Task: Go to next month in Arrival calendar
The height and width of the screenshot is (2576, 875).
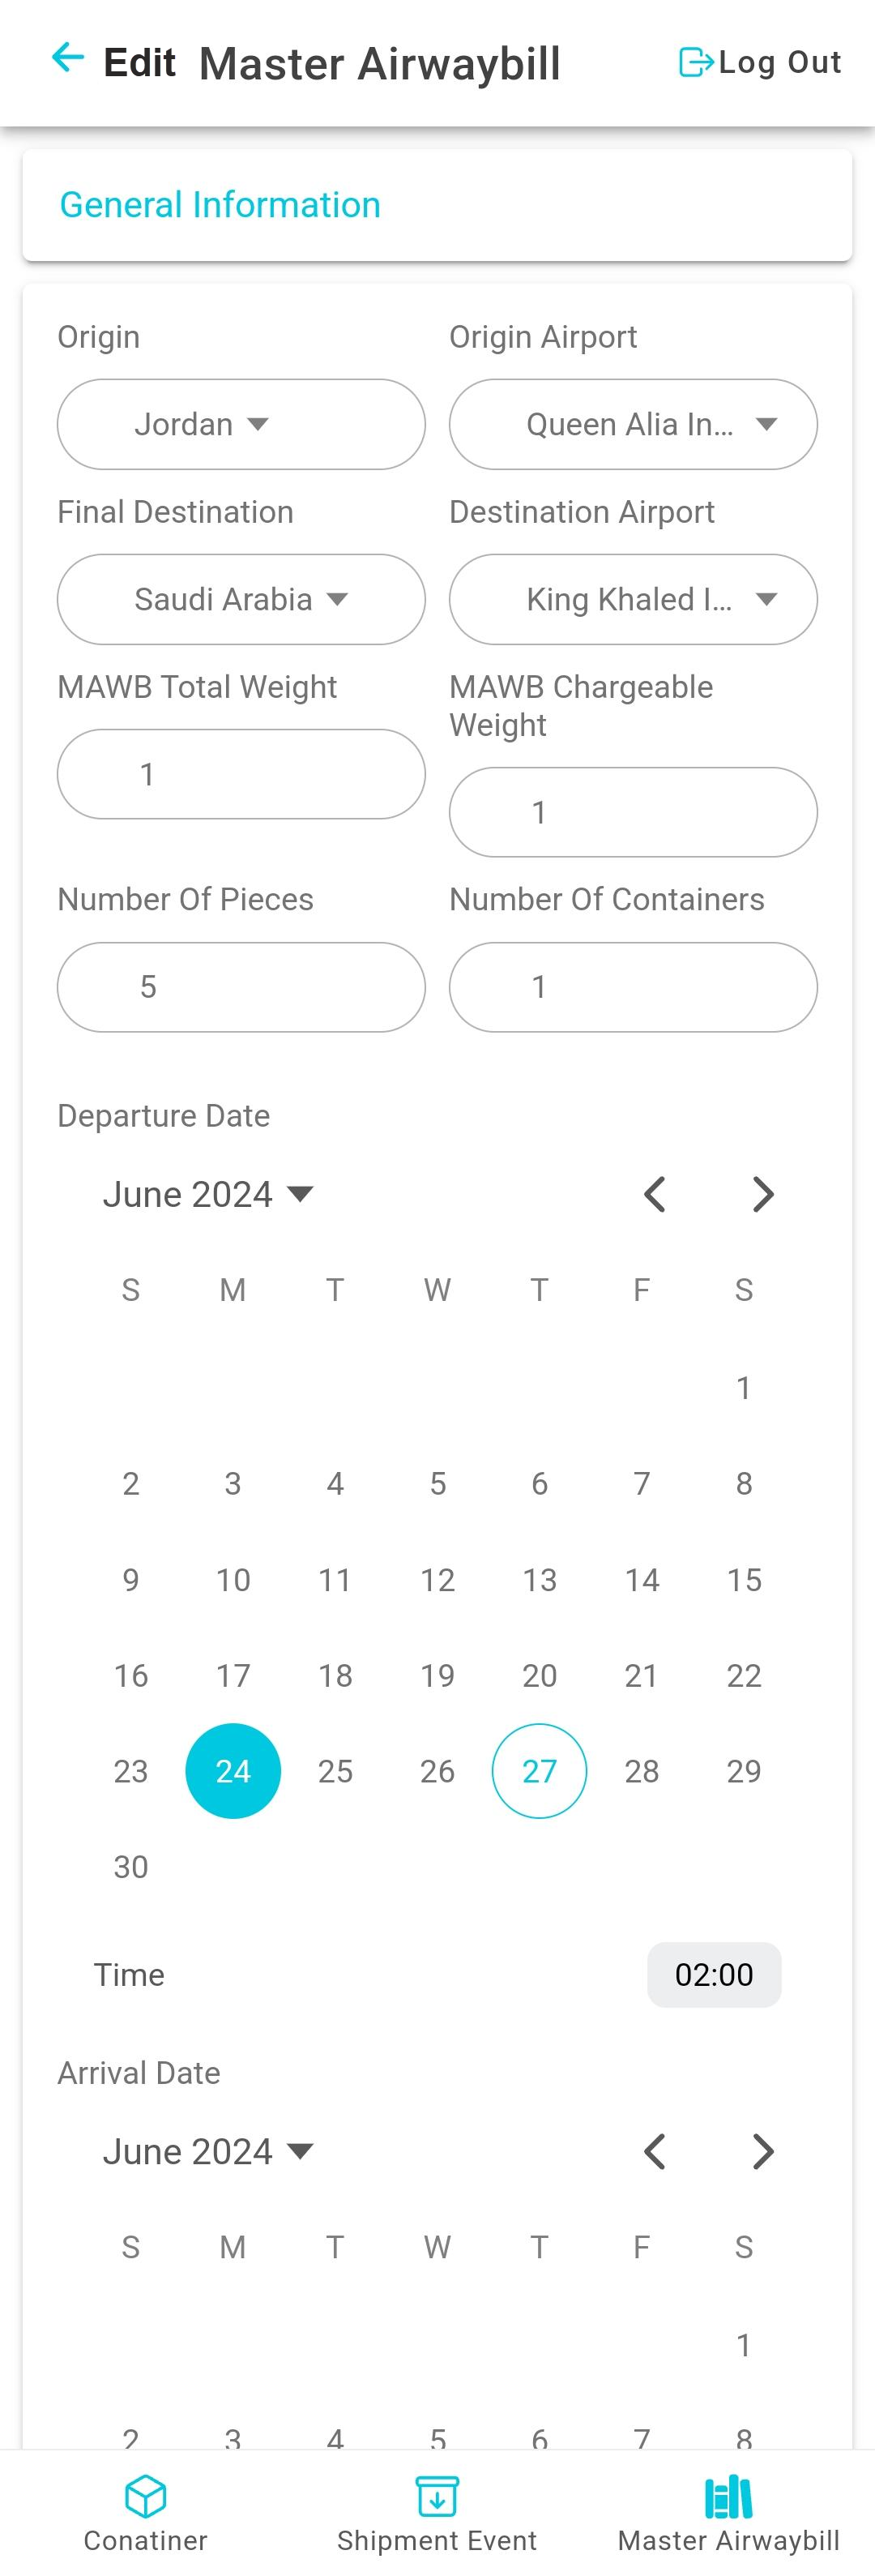Action: (x=763, y=2151)
